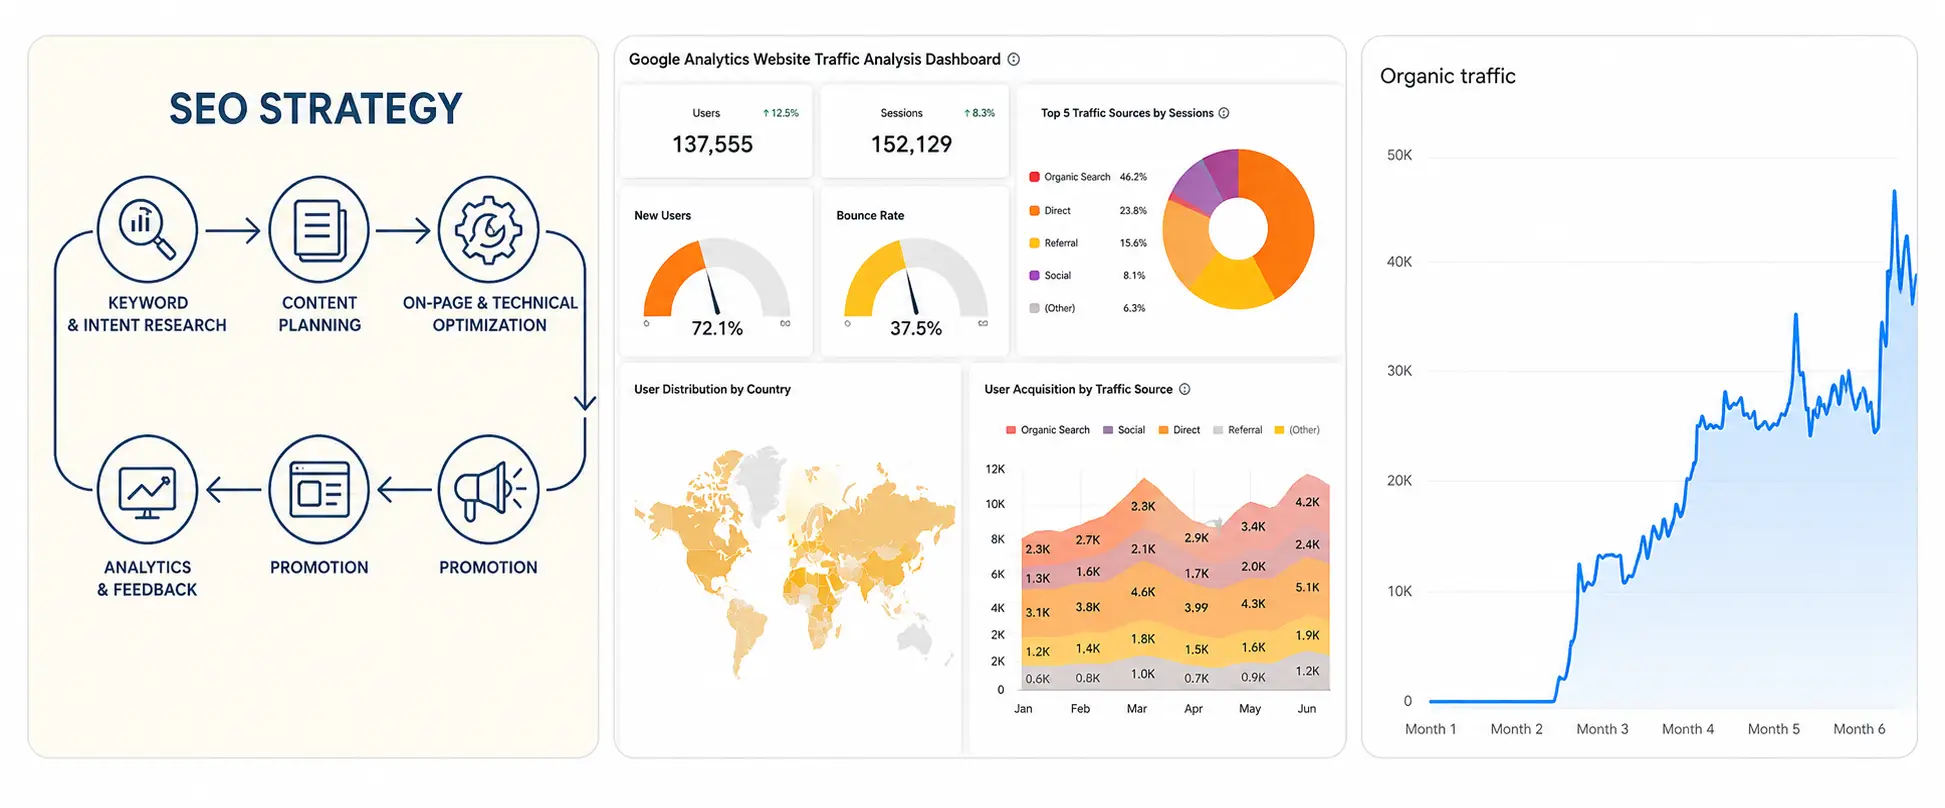Click the New Users 72.1% gauge
Viewport: 1945px width, 808px height.
pyautogui.click(x=716, y=280)
